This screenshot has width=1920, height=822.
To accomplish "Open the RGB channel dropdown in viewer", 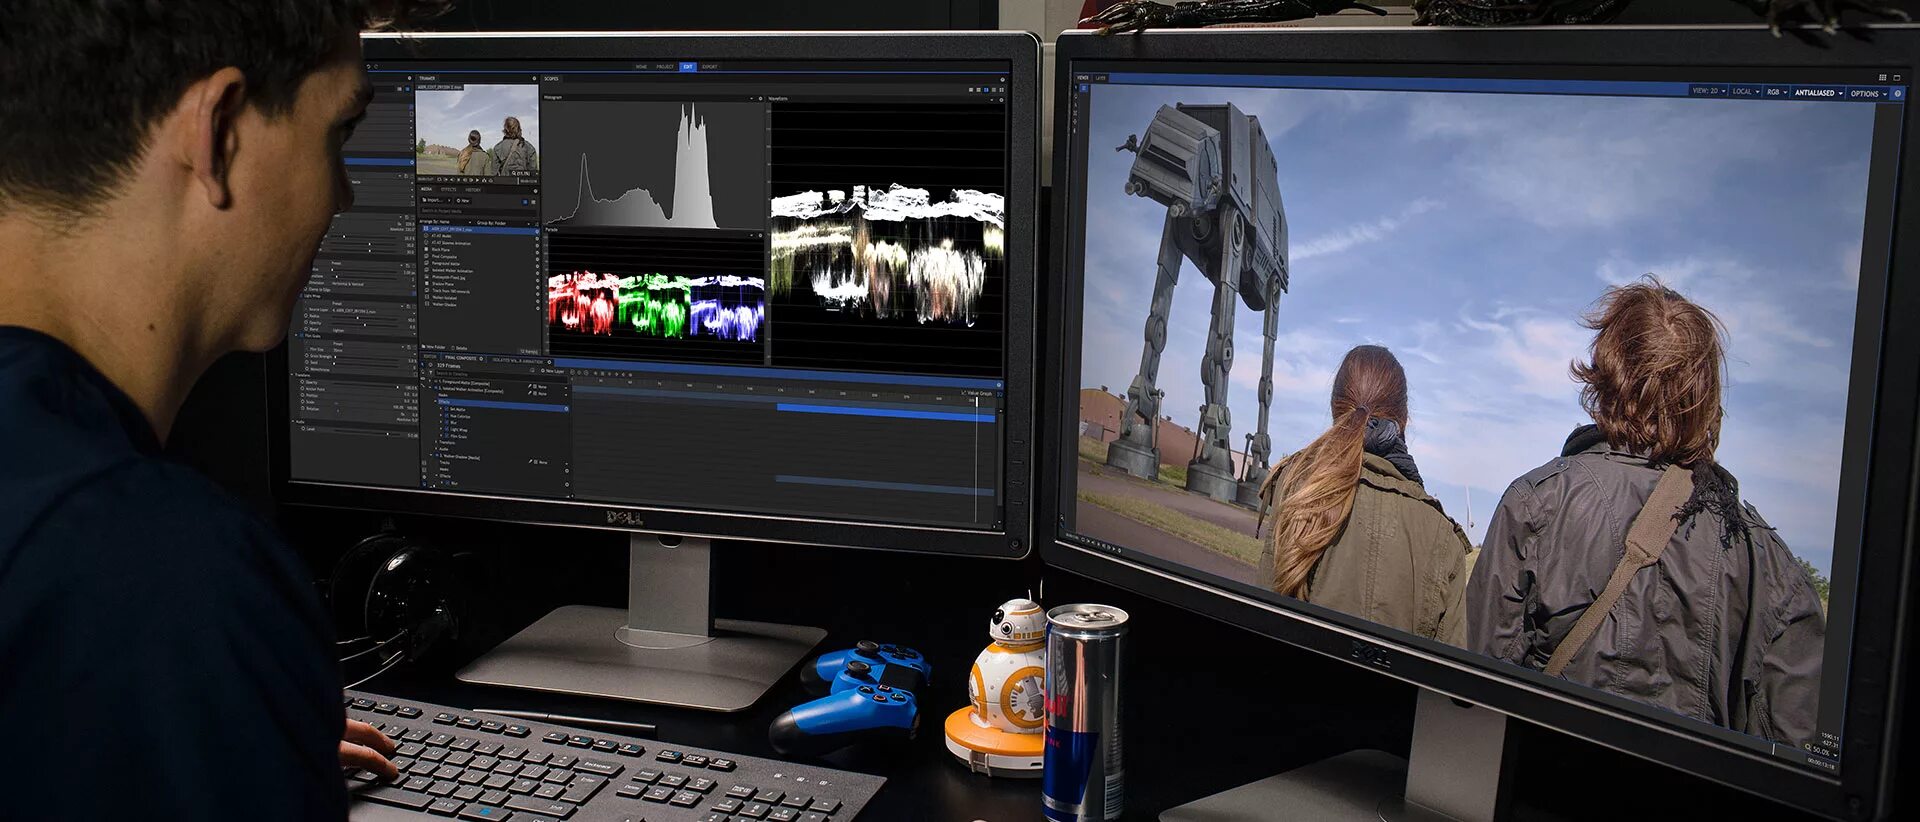I will coord(1776,92).
